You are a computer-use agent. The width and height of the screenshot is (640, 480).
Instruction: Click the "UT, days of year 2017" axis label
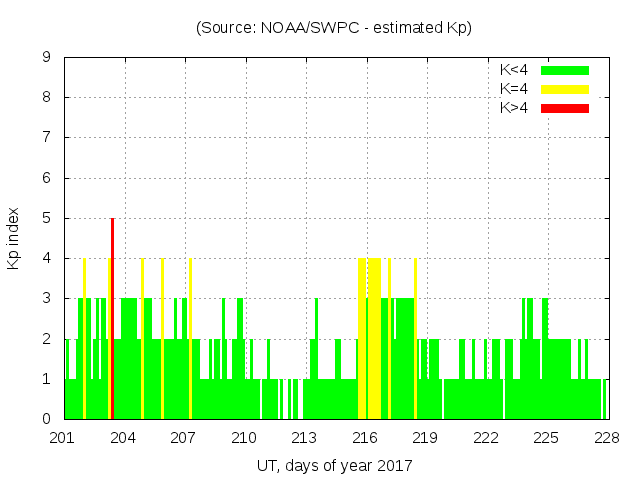pyautogui.click(x=334, y=465)
